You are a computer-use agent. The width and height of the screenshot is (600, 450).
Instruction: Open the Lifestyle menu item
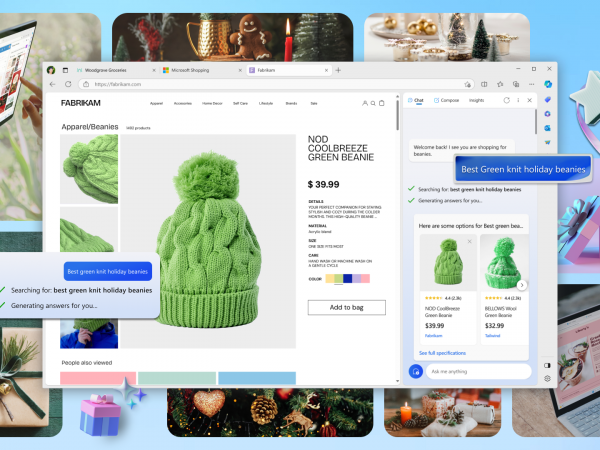click(266, 103)
